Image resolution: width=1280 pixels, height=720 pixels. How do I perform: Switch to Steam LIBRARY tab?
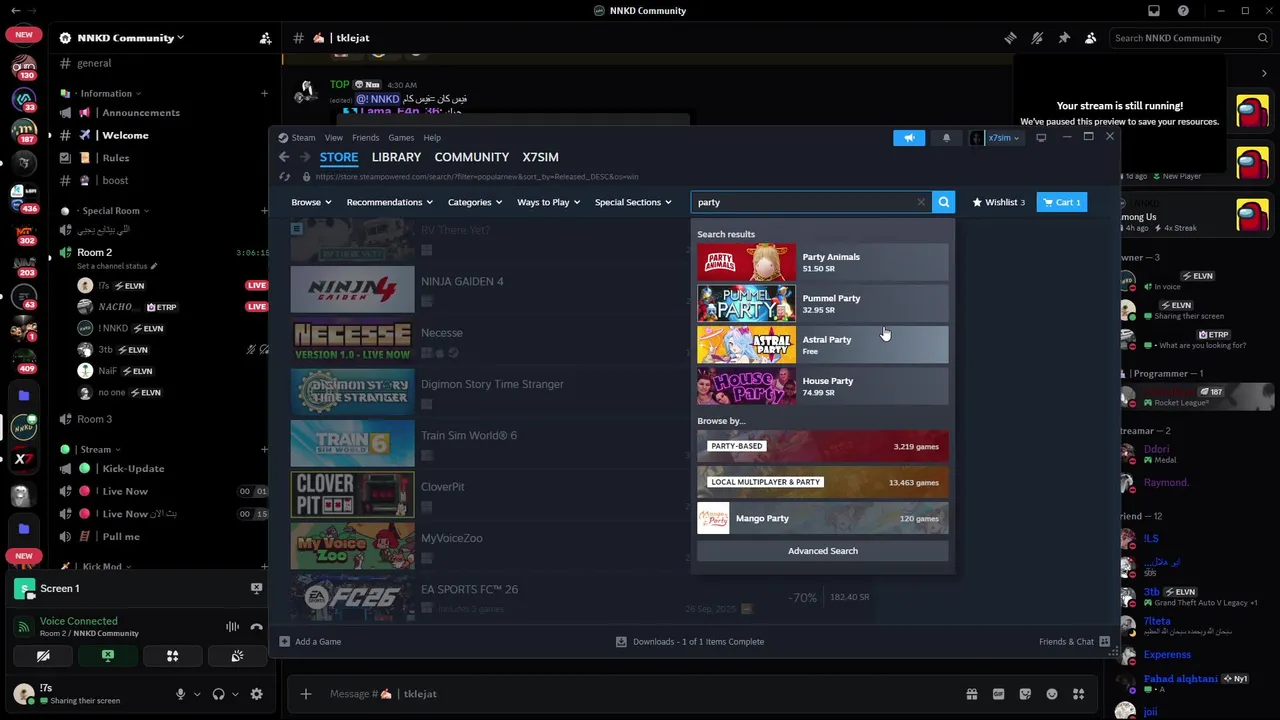(x=396, y=157)
